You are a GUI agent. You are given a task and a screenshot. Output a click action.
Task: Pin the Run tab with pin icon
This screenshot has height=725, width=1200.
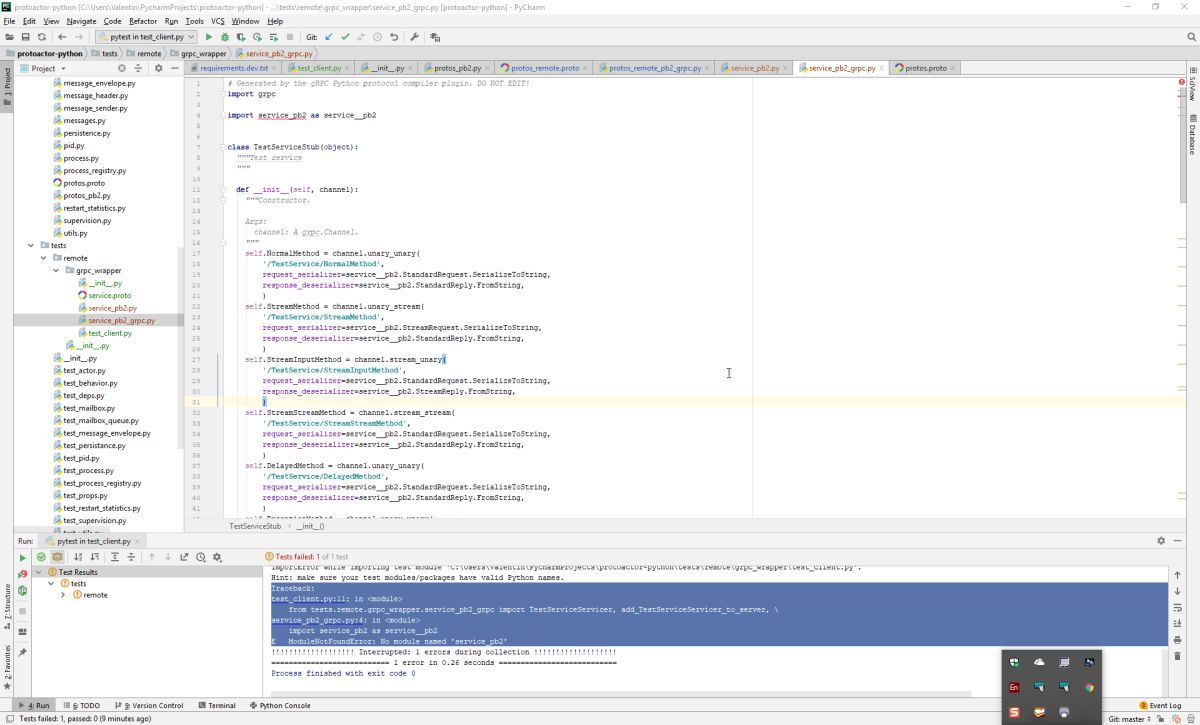(22, 652)
